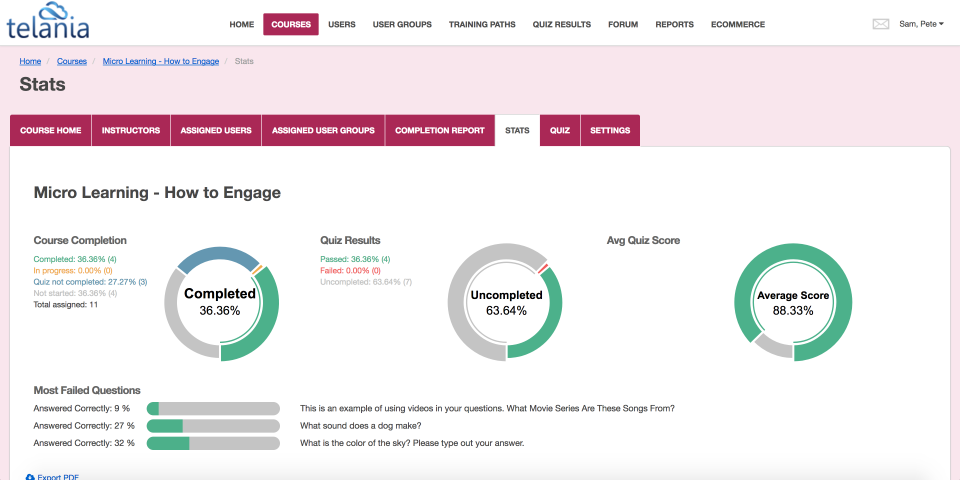Screen dimensions: 960x480
Task: Click the Courses breadcrumb link
Action: (72, 61)
